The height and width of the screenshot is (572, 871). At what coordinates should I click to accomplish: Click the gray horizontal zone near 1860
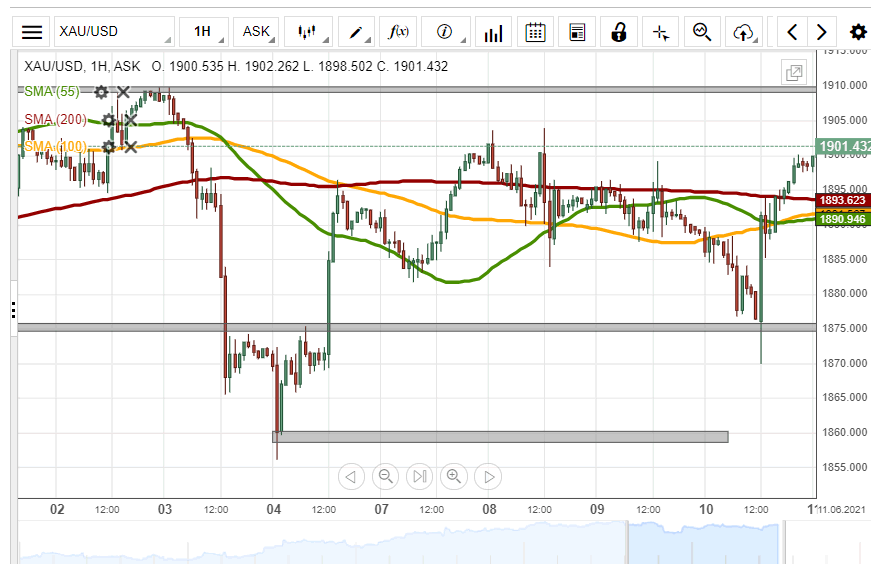point(500,436)
